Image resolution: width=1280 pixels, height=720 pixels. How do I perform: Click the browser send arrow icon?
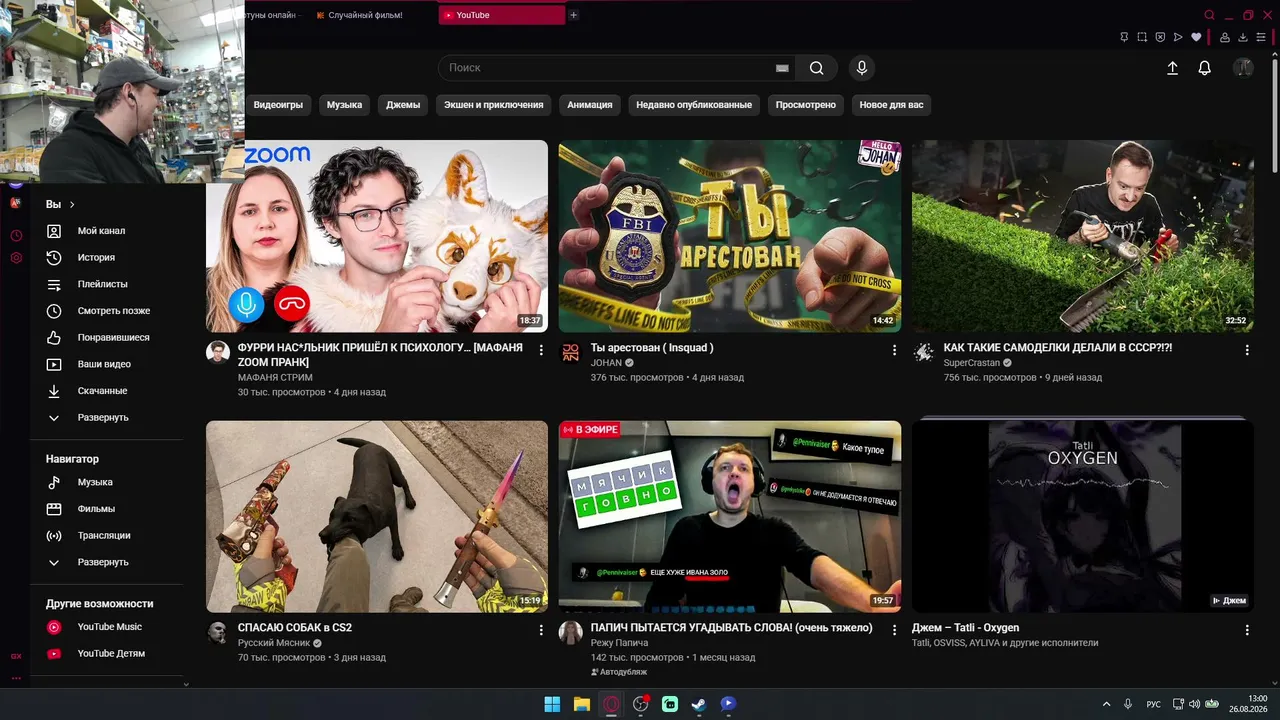[x=1178, y=37]
